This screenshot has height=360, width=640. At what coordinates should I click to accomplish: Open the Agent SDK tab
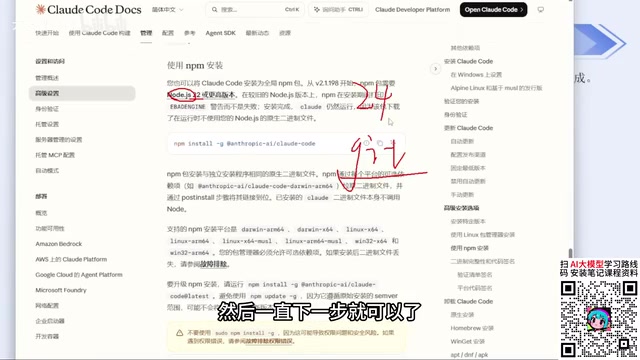(220, 33)
